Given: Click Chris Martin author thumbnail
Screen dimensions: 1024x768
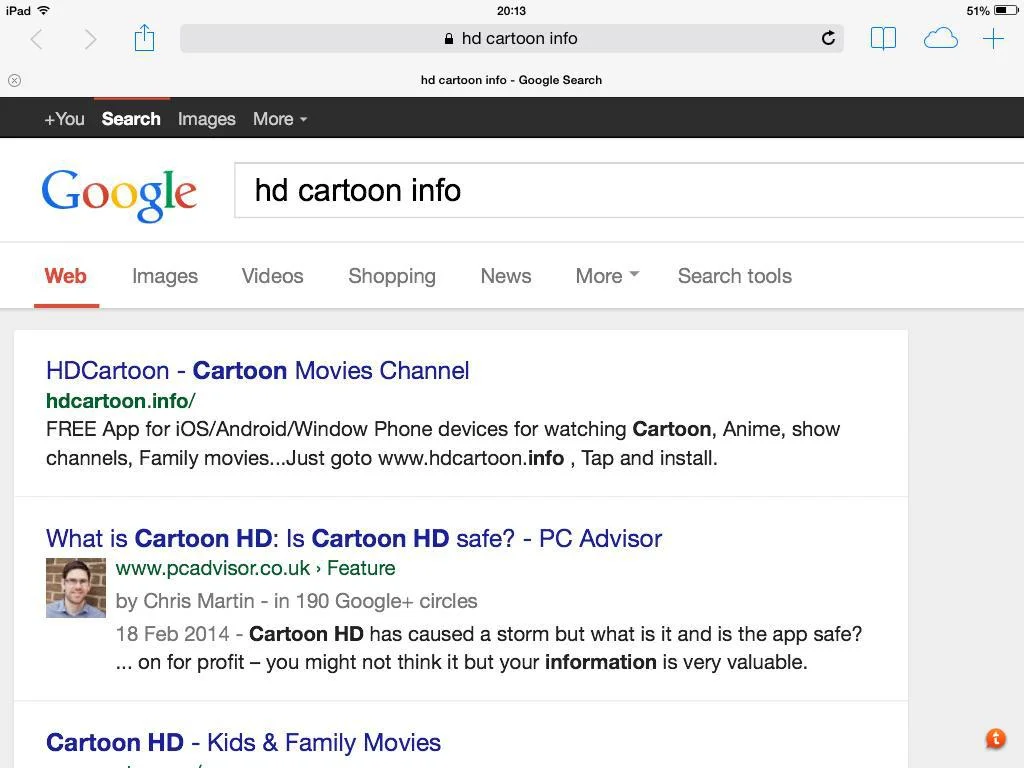Looking at the screenshot, I should point(76,588).
